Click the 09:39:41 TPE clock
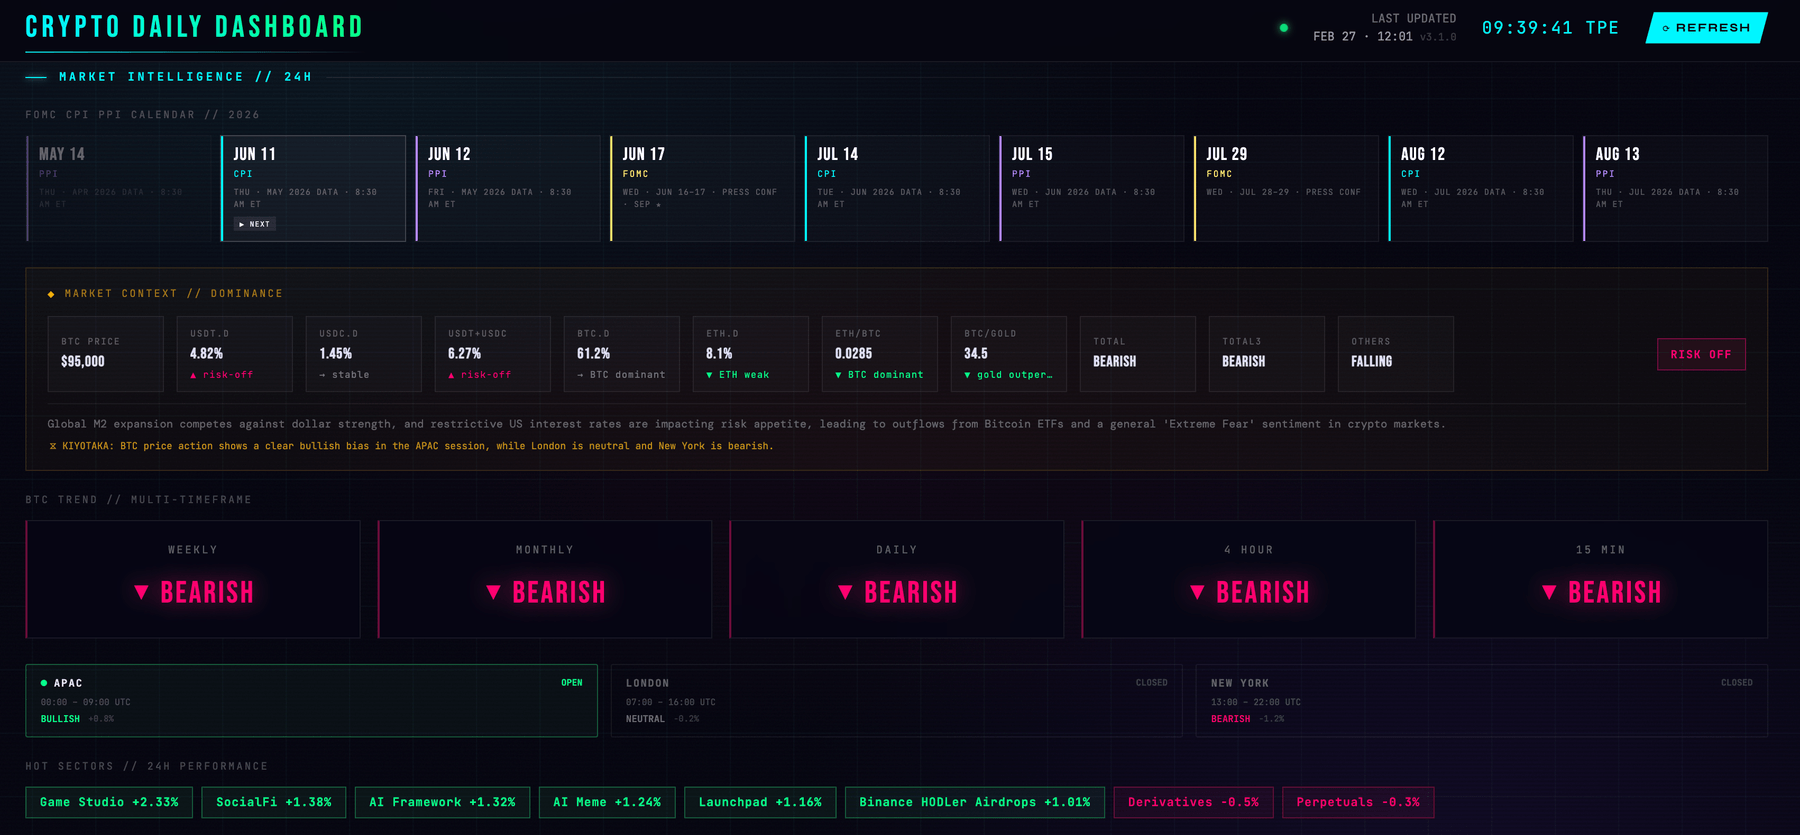Viewport: 1800px width, 835px height. (x=1550, y=28)
